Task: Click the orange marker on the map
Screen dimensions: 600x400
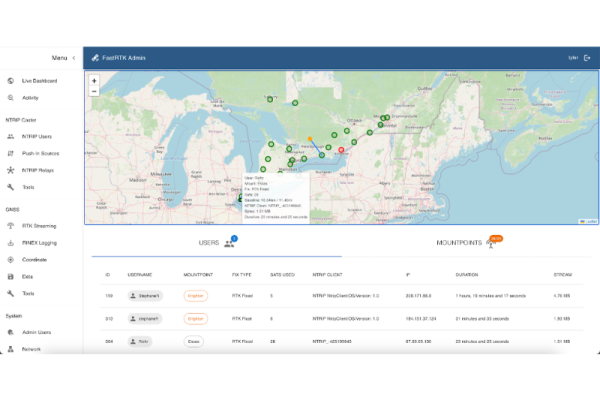Action: [310, 139]
